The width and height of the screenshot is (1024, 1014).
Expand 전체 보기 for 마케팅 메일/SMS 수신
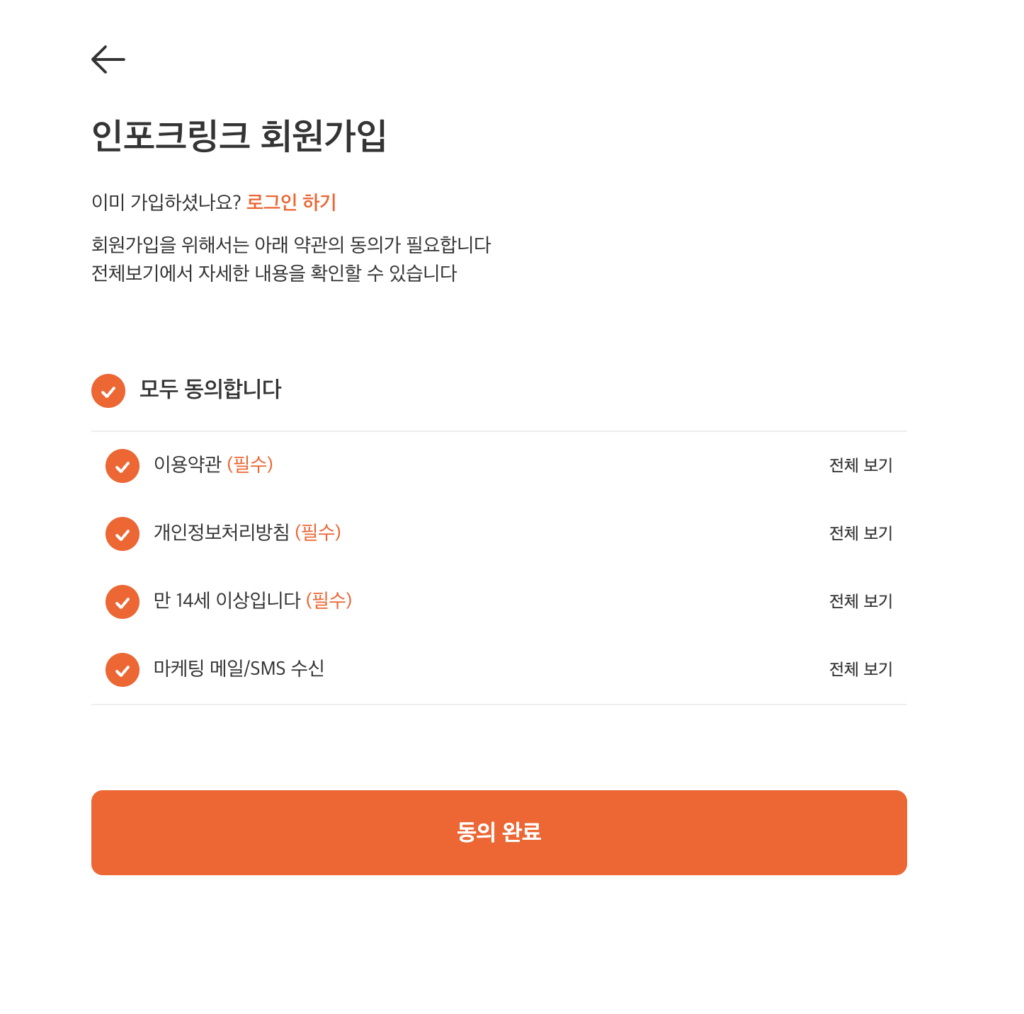861,669
